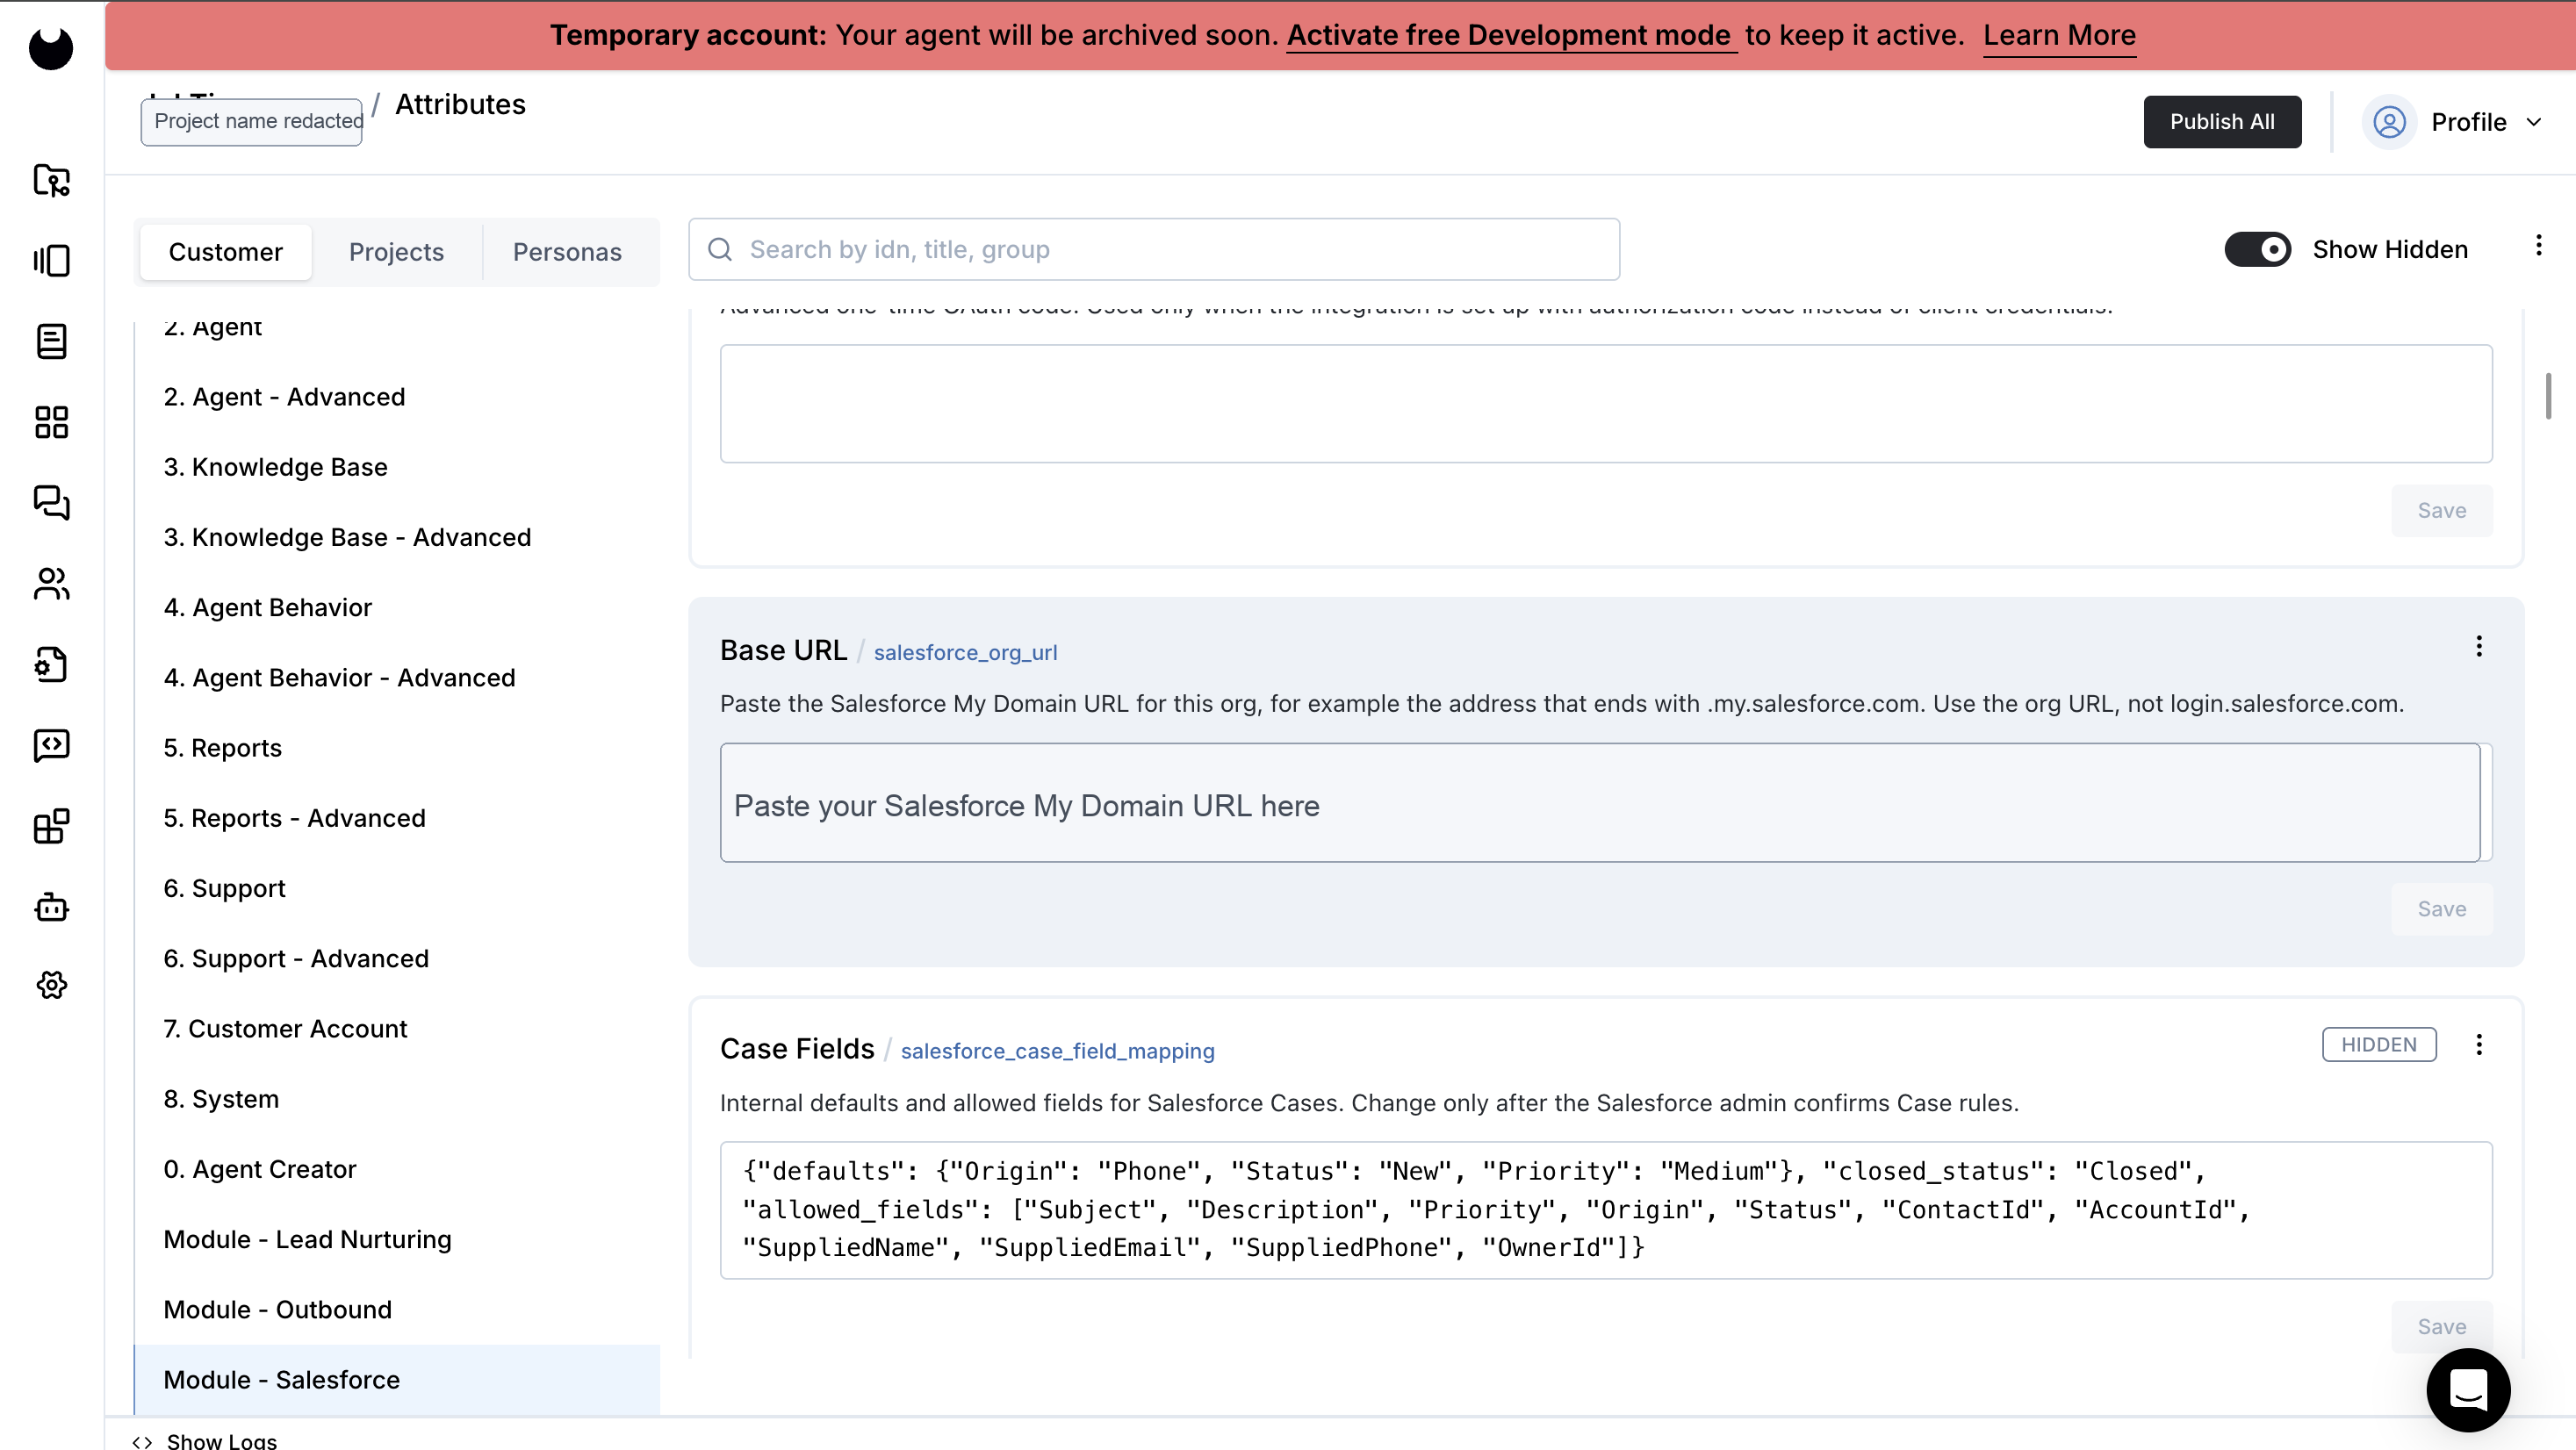
Task: Open the file settings icon in the sidebar
Action: coord(51,665)
